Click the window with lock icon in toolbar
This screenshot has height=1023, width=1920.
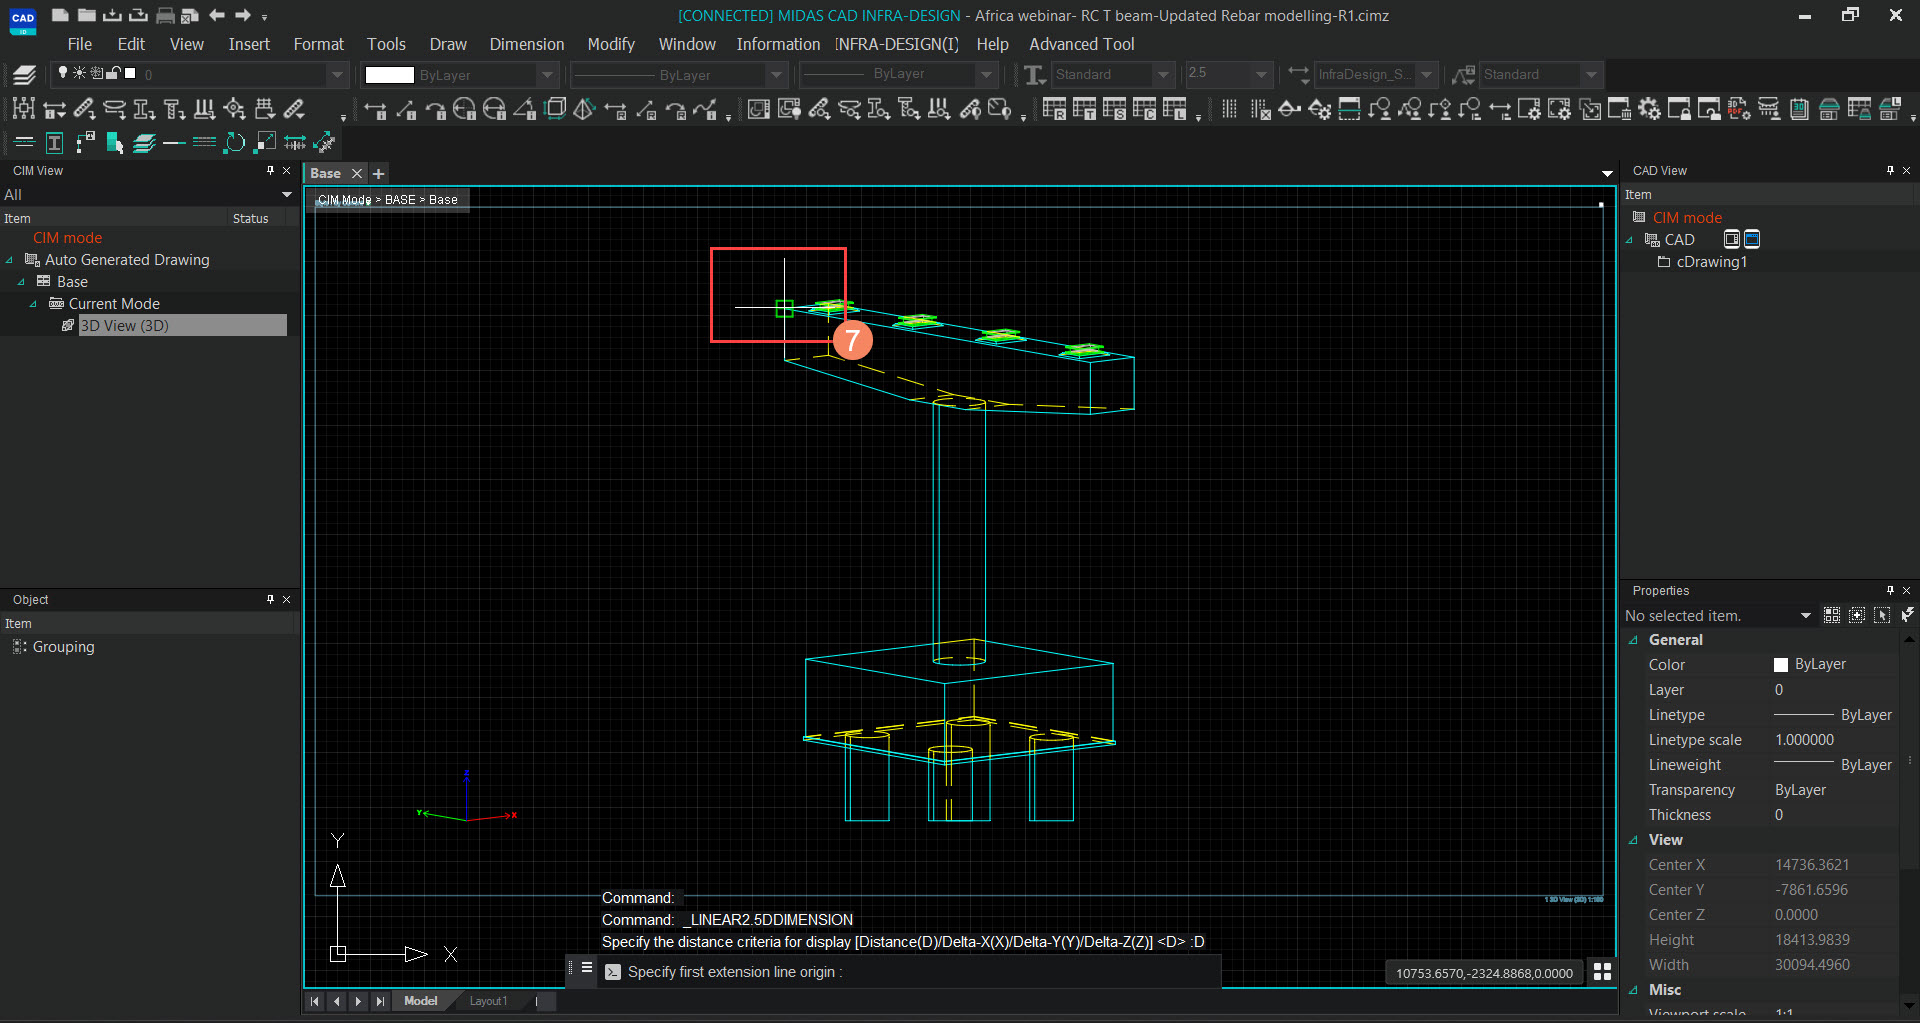coord(1679,109)
